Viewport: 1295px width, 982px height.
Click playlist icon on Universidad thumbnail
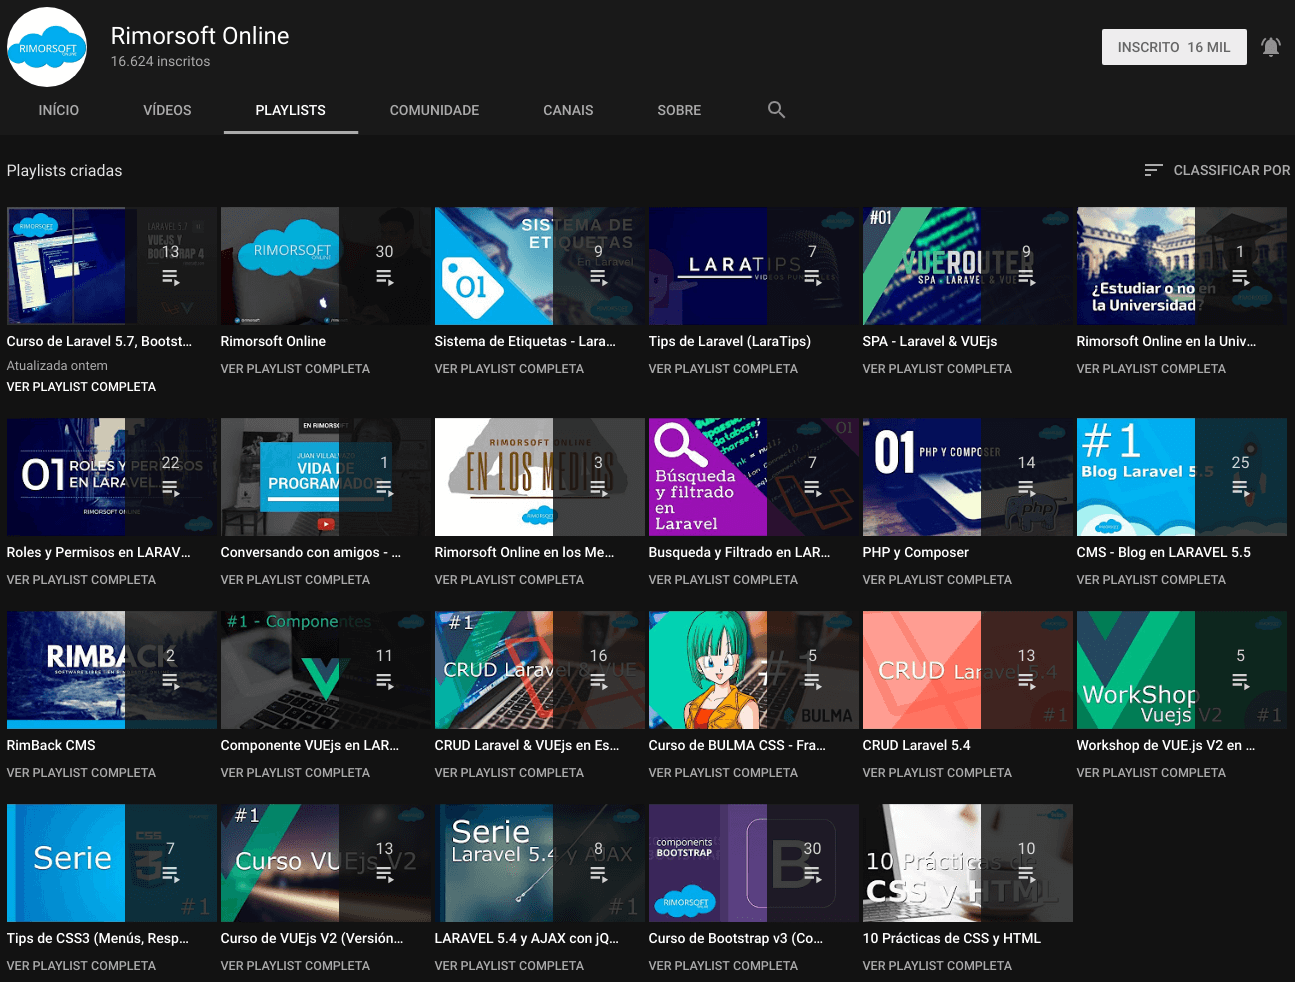point(1240,277)
